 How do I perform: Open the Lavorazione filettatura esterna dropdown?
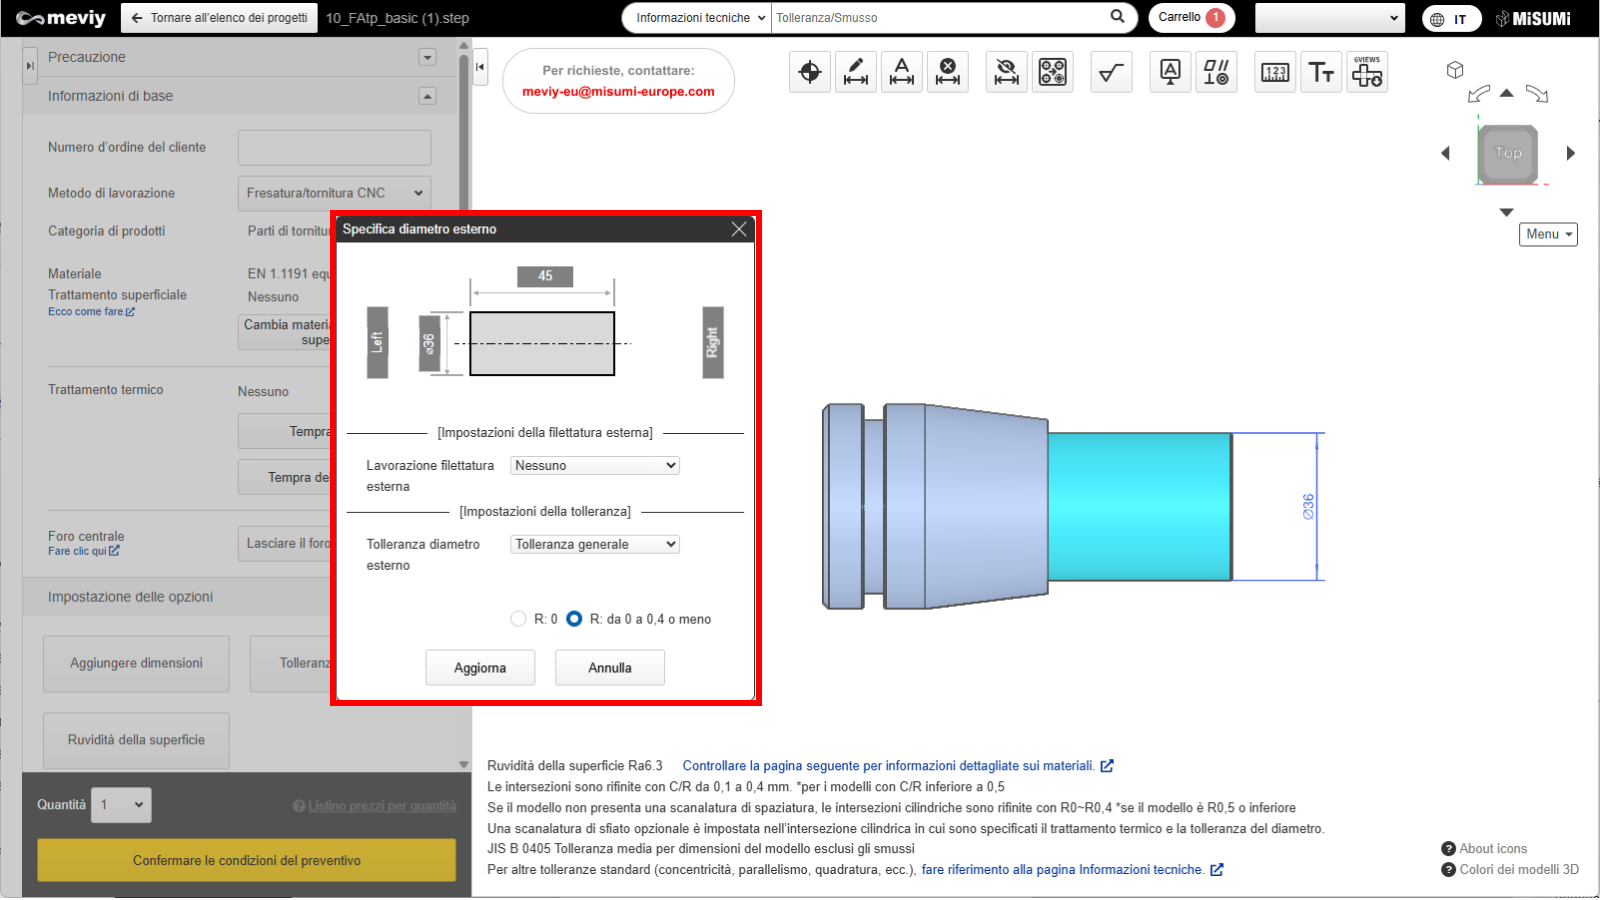595,466
